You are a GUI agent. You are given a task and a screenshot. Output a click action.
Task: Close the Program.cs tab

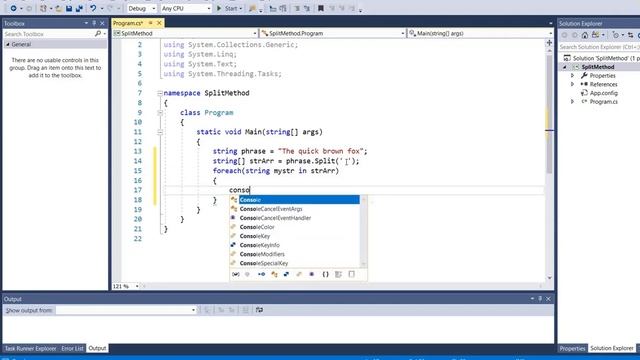click(x=159, y=23)
